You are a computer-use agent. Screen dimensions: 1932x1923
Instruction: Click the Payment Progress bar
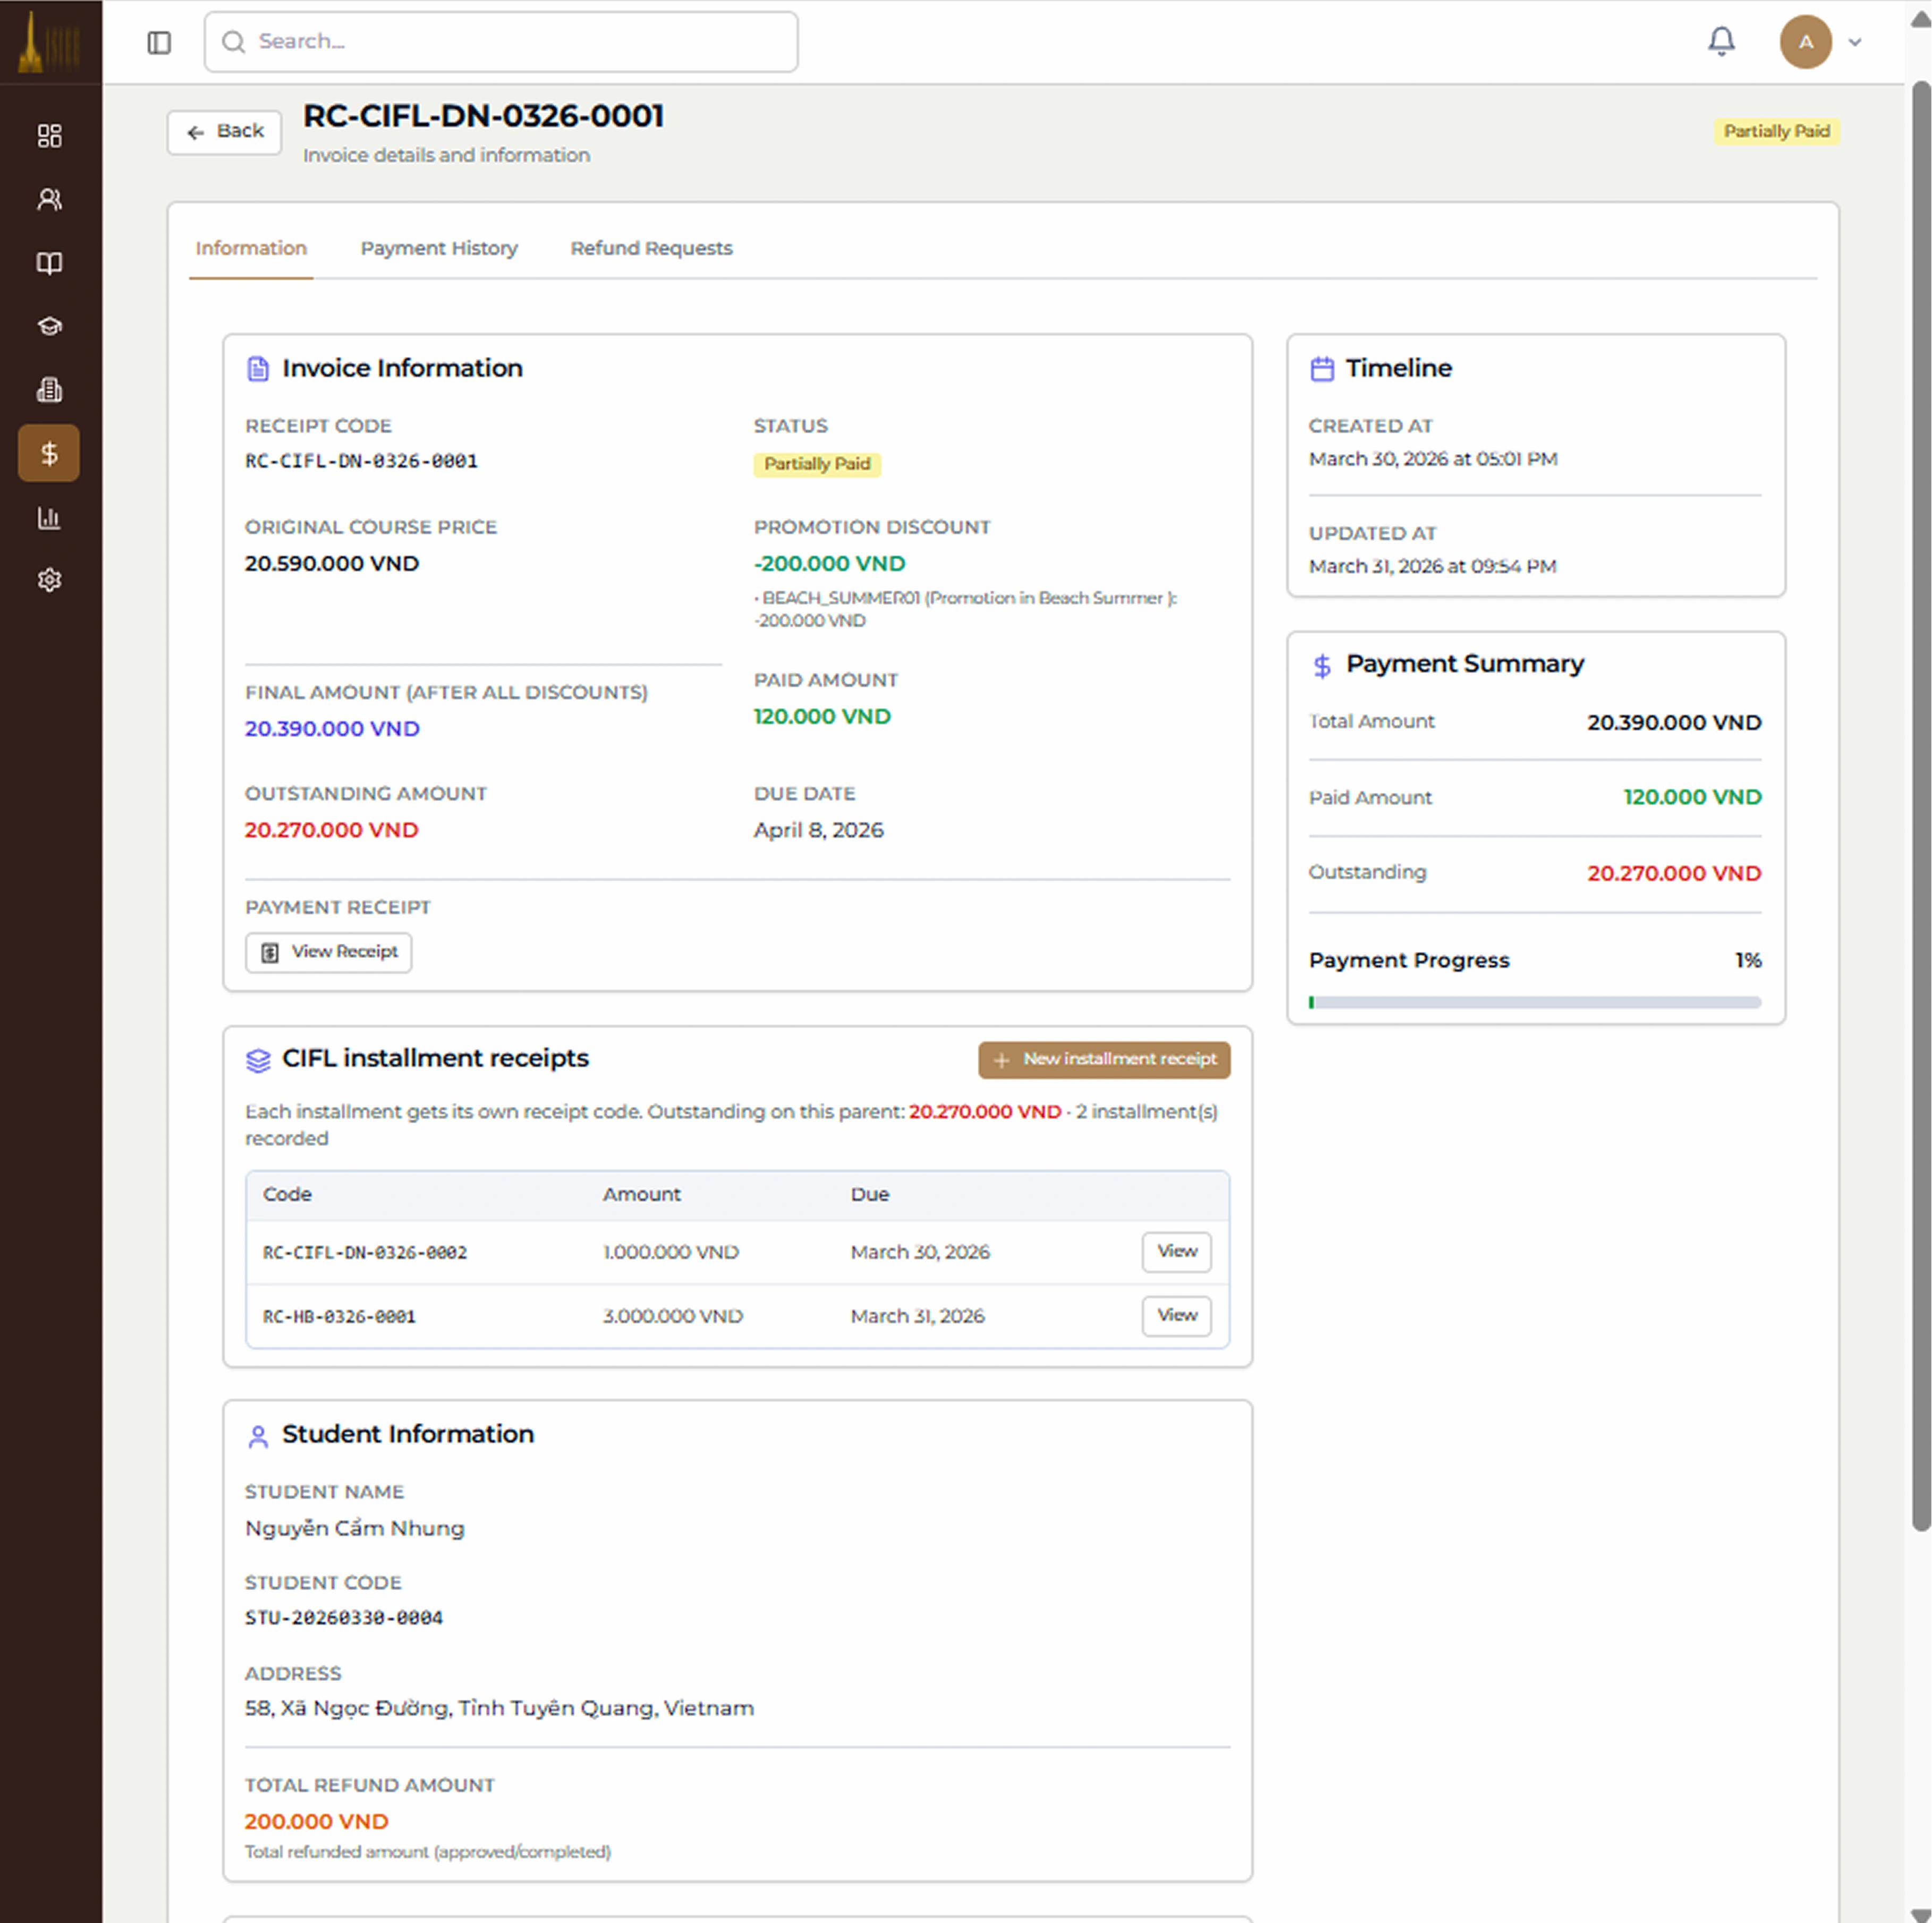pos(1535,1002)
